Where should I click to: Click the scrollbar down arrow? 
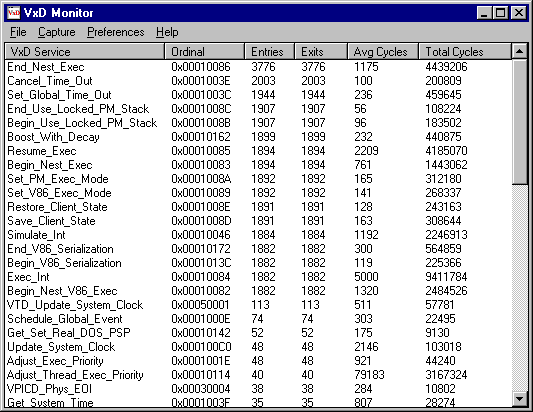tap(519, 399)
